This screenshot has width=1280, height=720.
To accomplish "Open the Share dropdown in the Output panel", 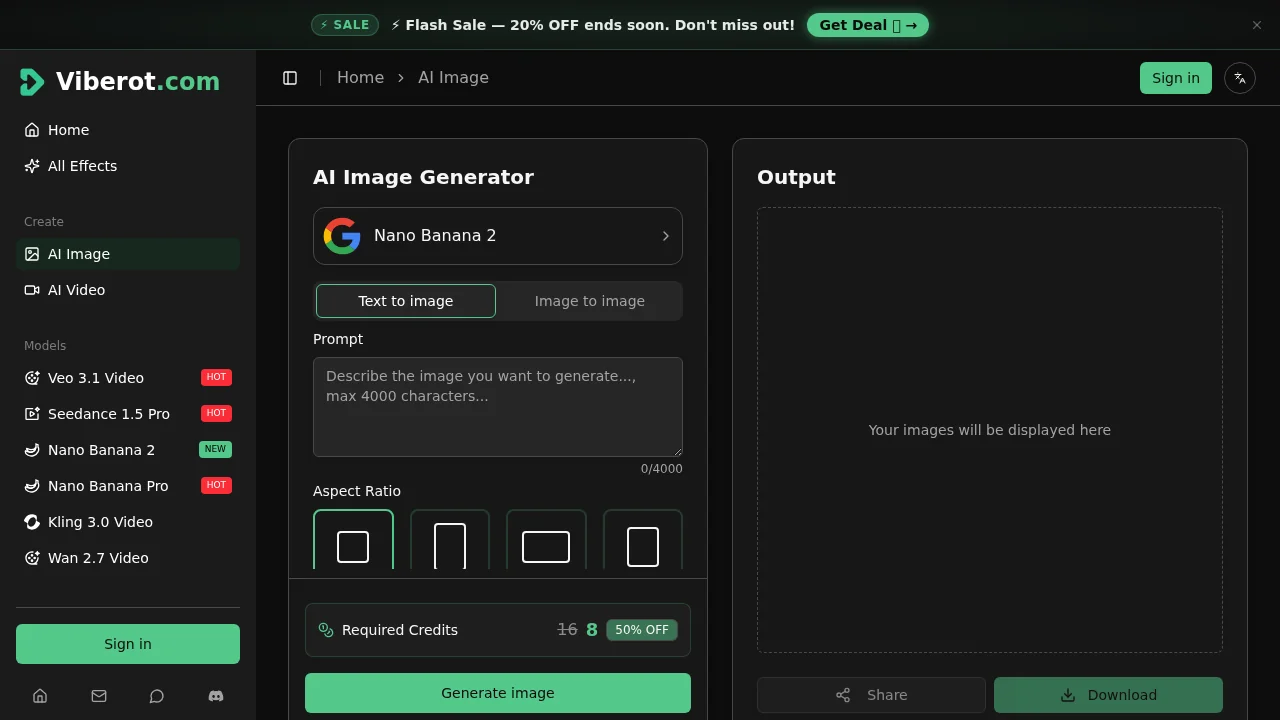I will [x=870, y=694].
